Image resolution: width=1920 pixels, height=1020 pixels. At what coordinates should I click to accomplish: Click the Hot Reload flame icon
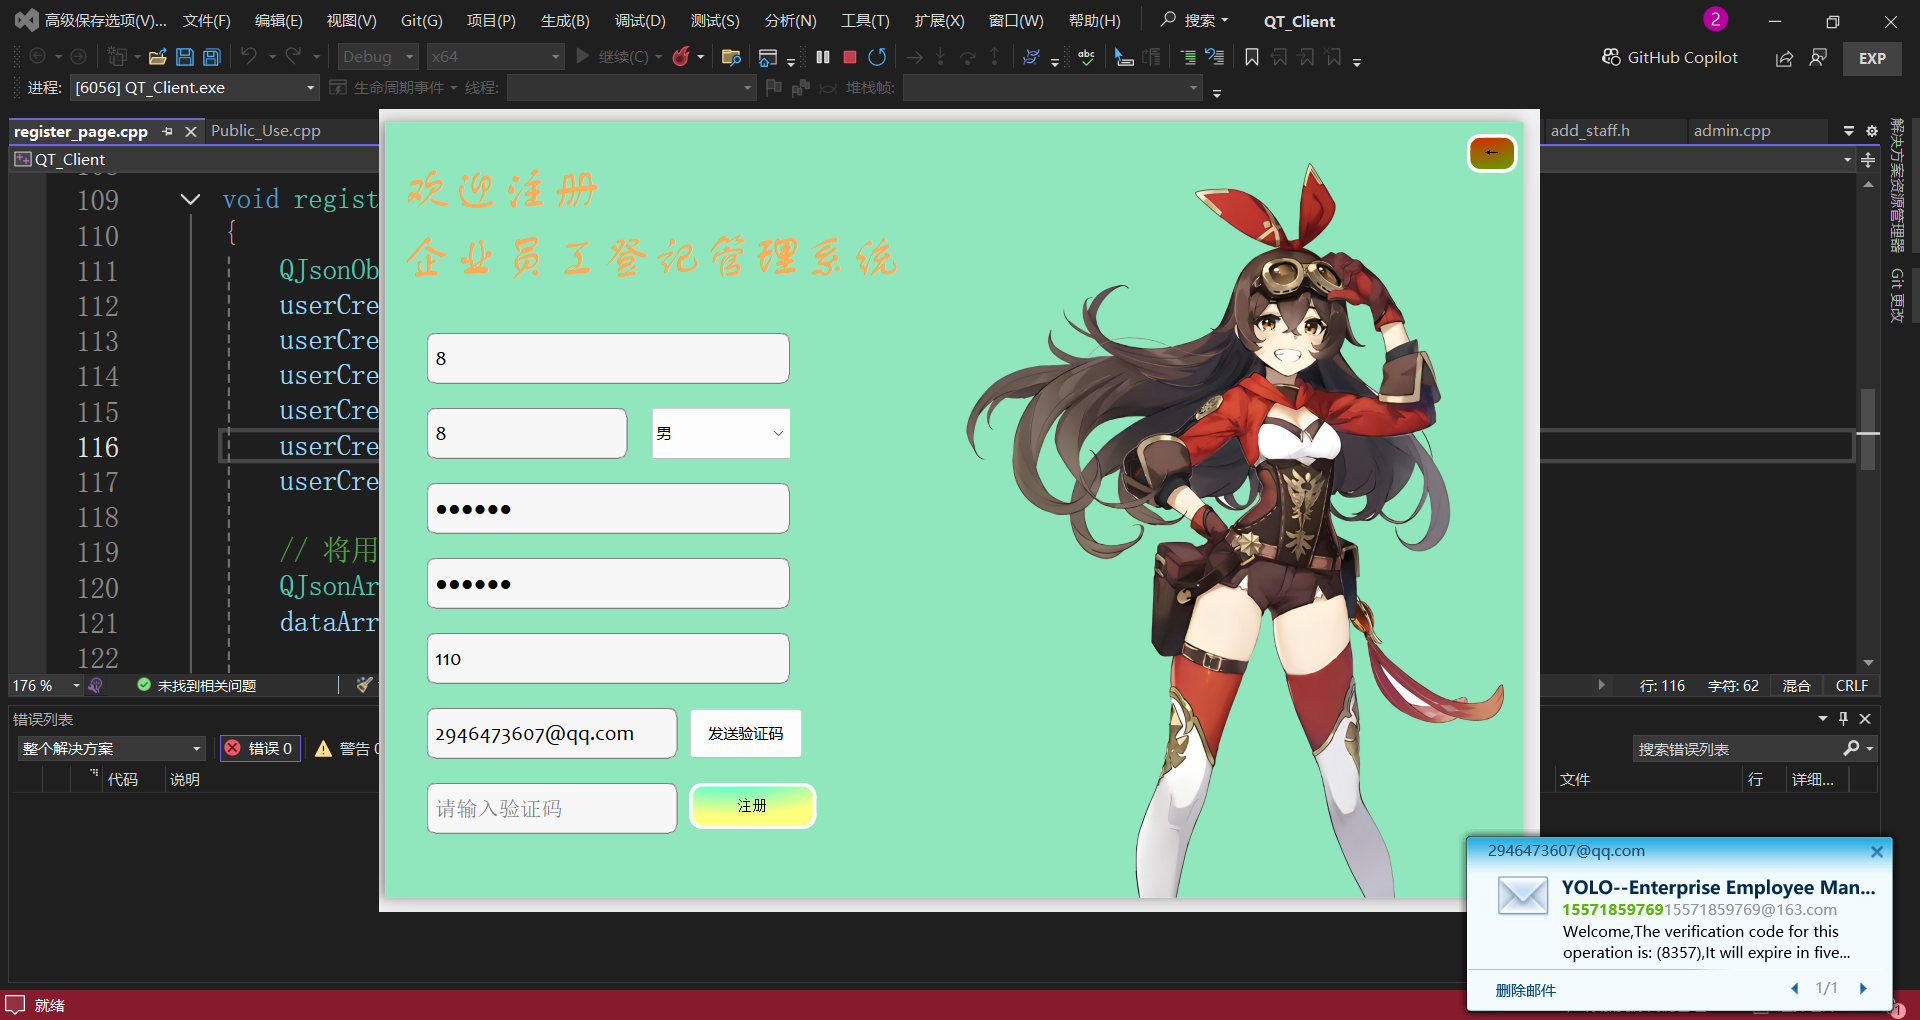pyautogui.click(x=681, y=57)
